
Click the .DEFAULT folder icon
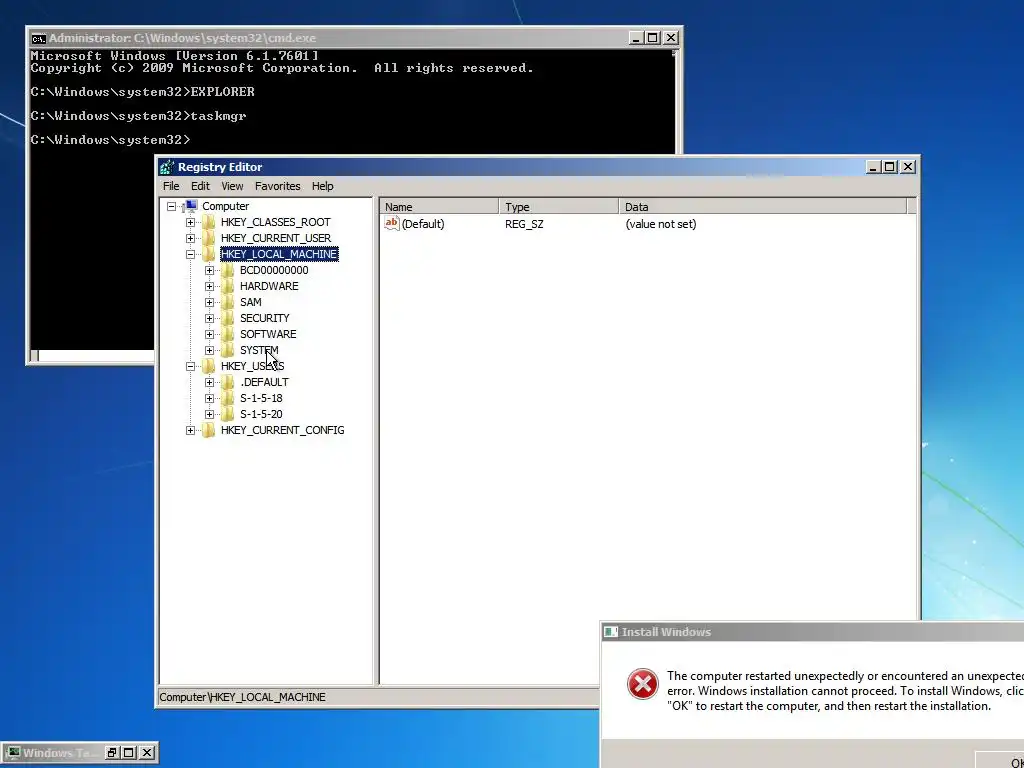pos(227,382)
